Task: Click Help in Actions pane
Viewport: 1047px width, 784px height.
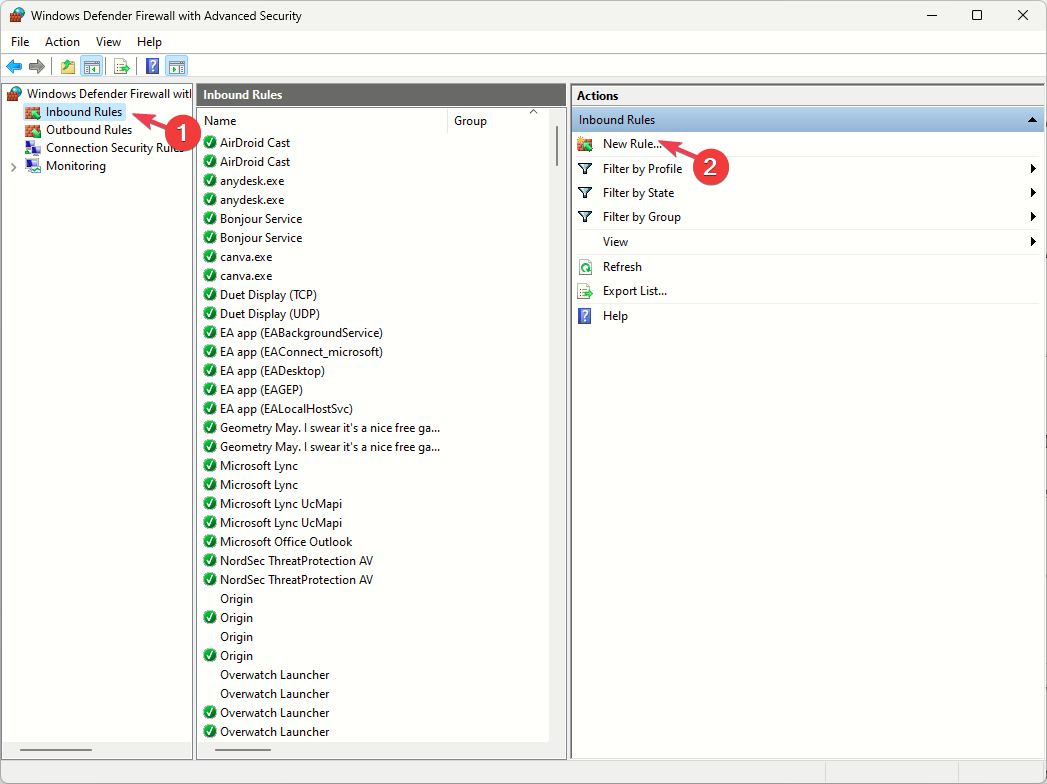Action: coord(615,315)
